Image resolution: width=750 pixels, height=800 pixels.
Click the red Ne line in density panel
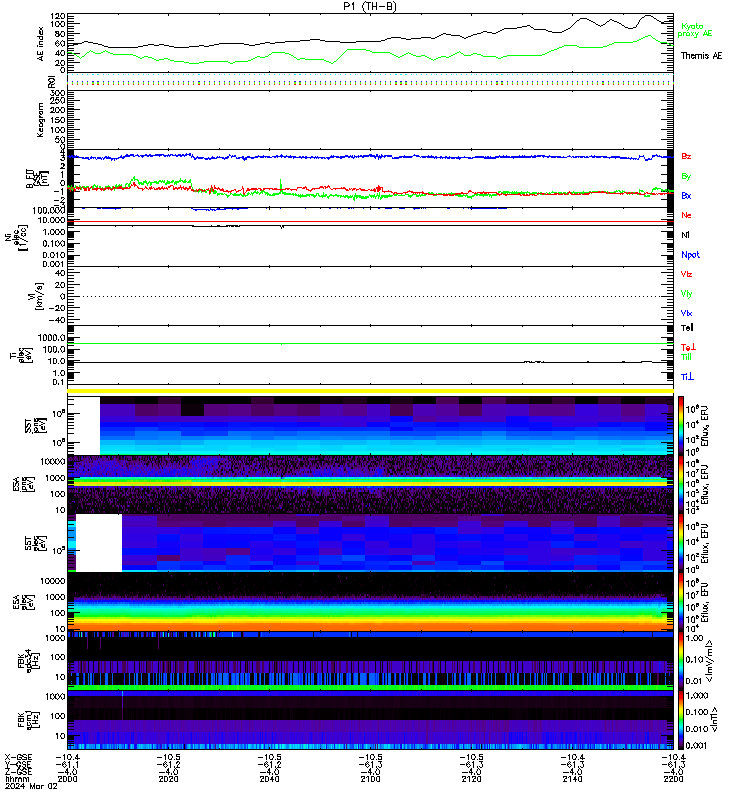[x=370, y=221]
